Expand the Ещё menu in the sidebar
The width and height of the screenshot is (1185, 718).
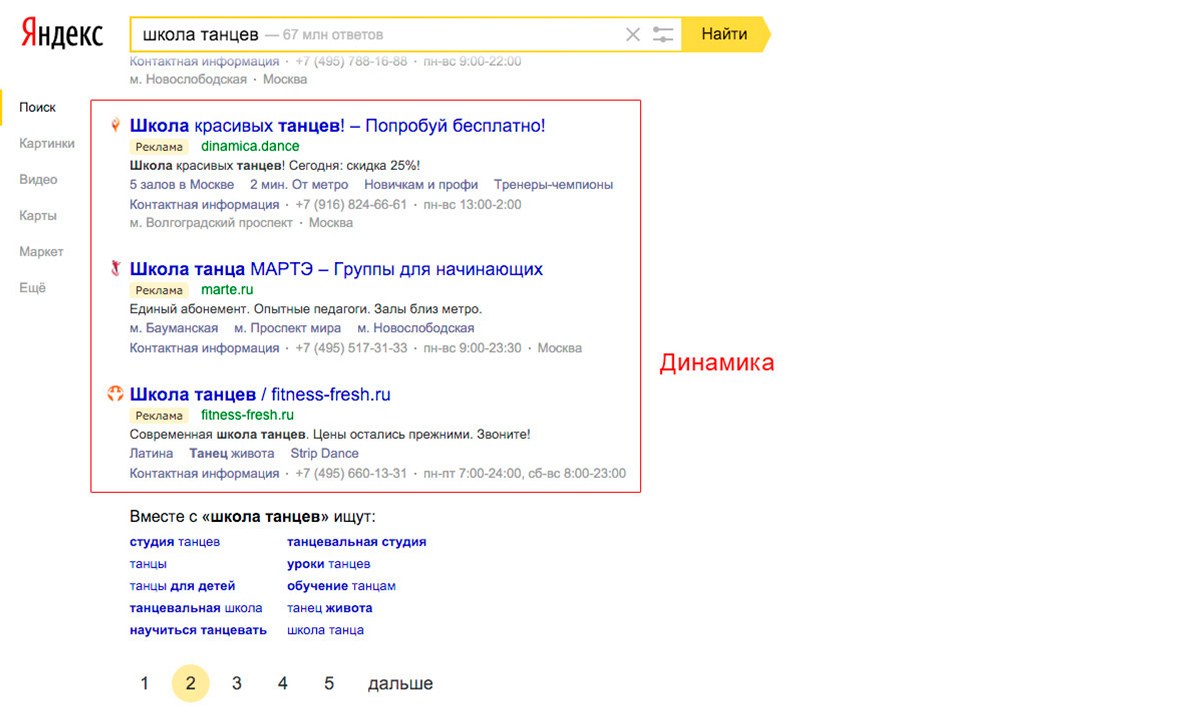tap(33, 288)
